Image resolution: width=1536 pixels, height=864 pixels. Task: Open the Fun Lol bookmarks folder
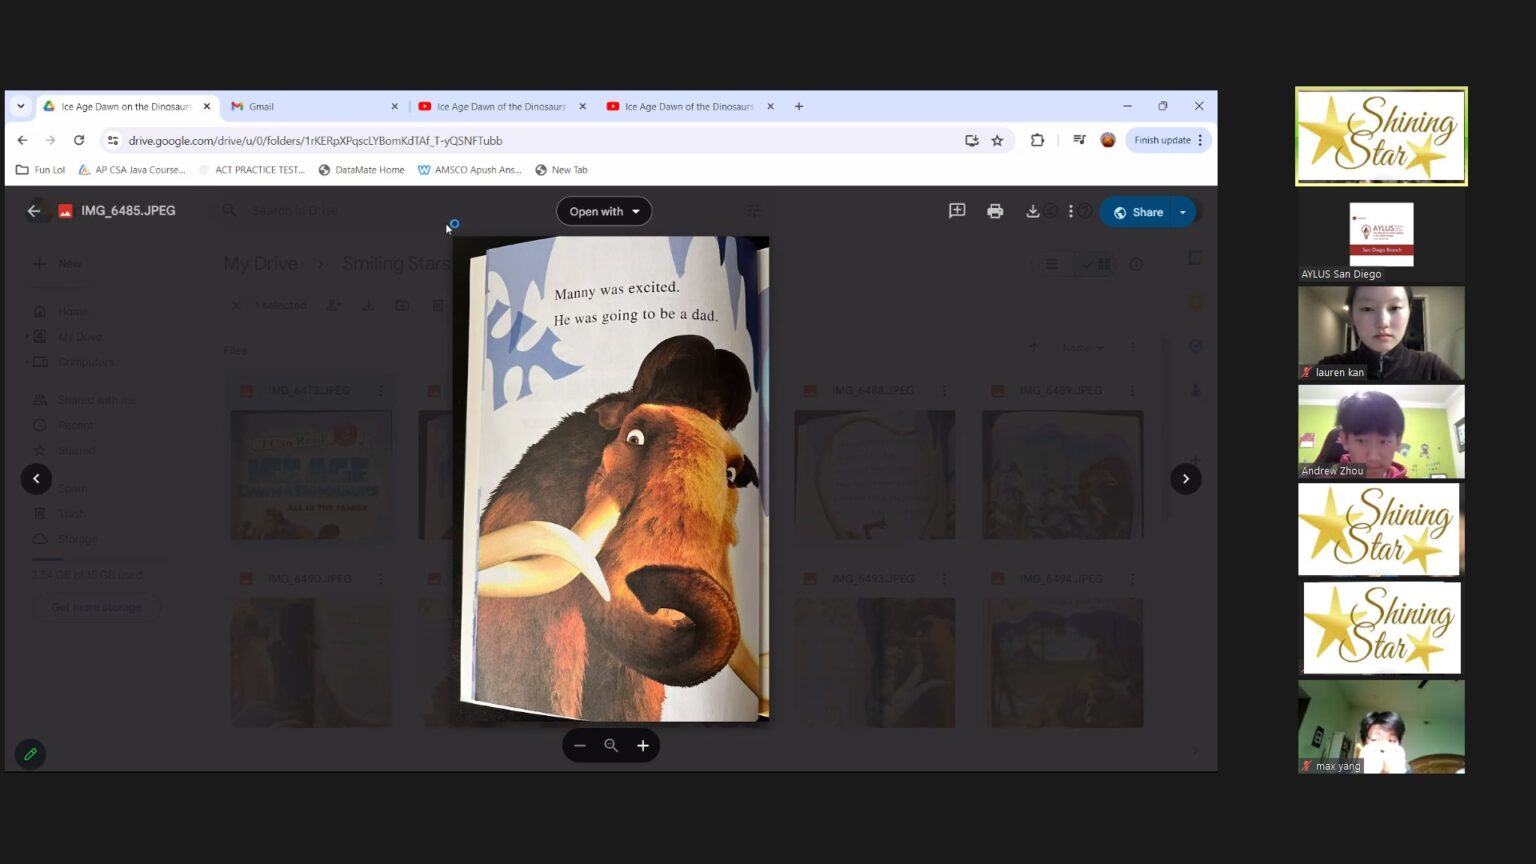[x=41, y=170]
